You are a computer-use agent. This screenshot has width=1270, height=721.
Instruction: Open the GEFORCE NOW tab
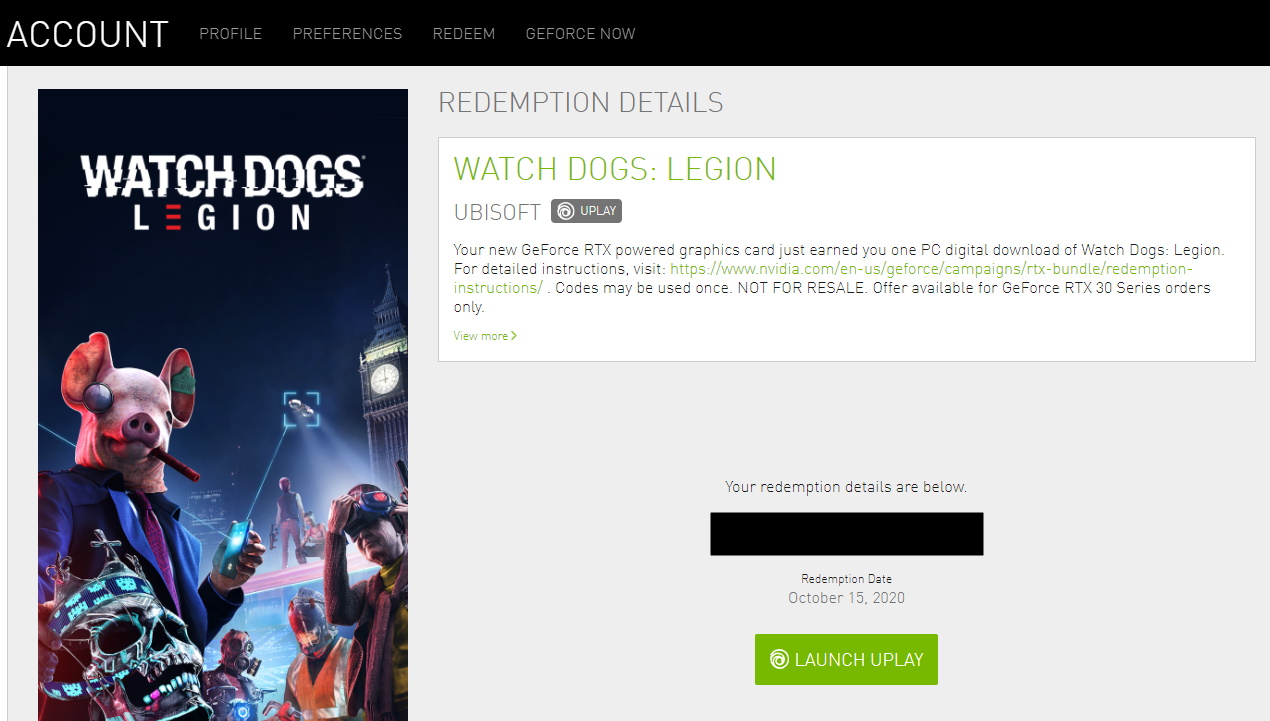coord(580,33)
